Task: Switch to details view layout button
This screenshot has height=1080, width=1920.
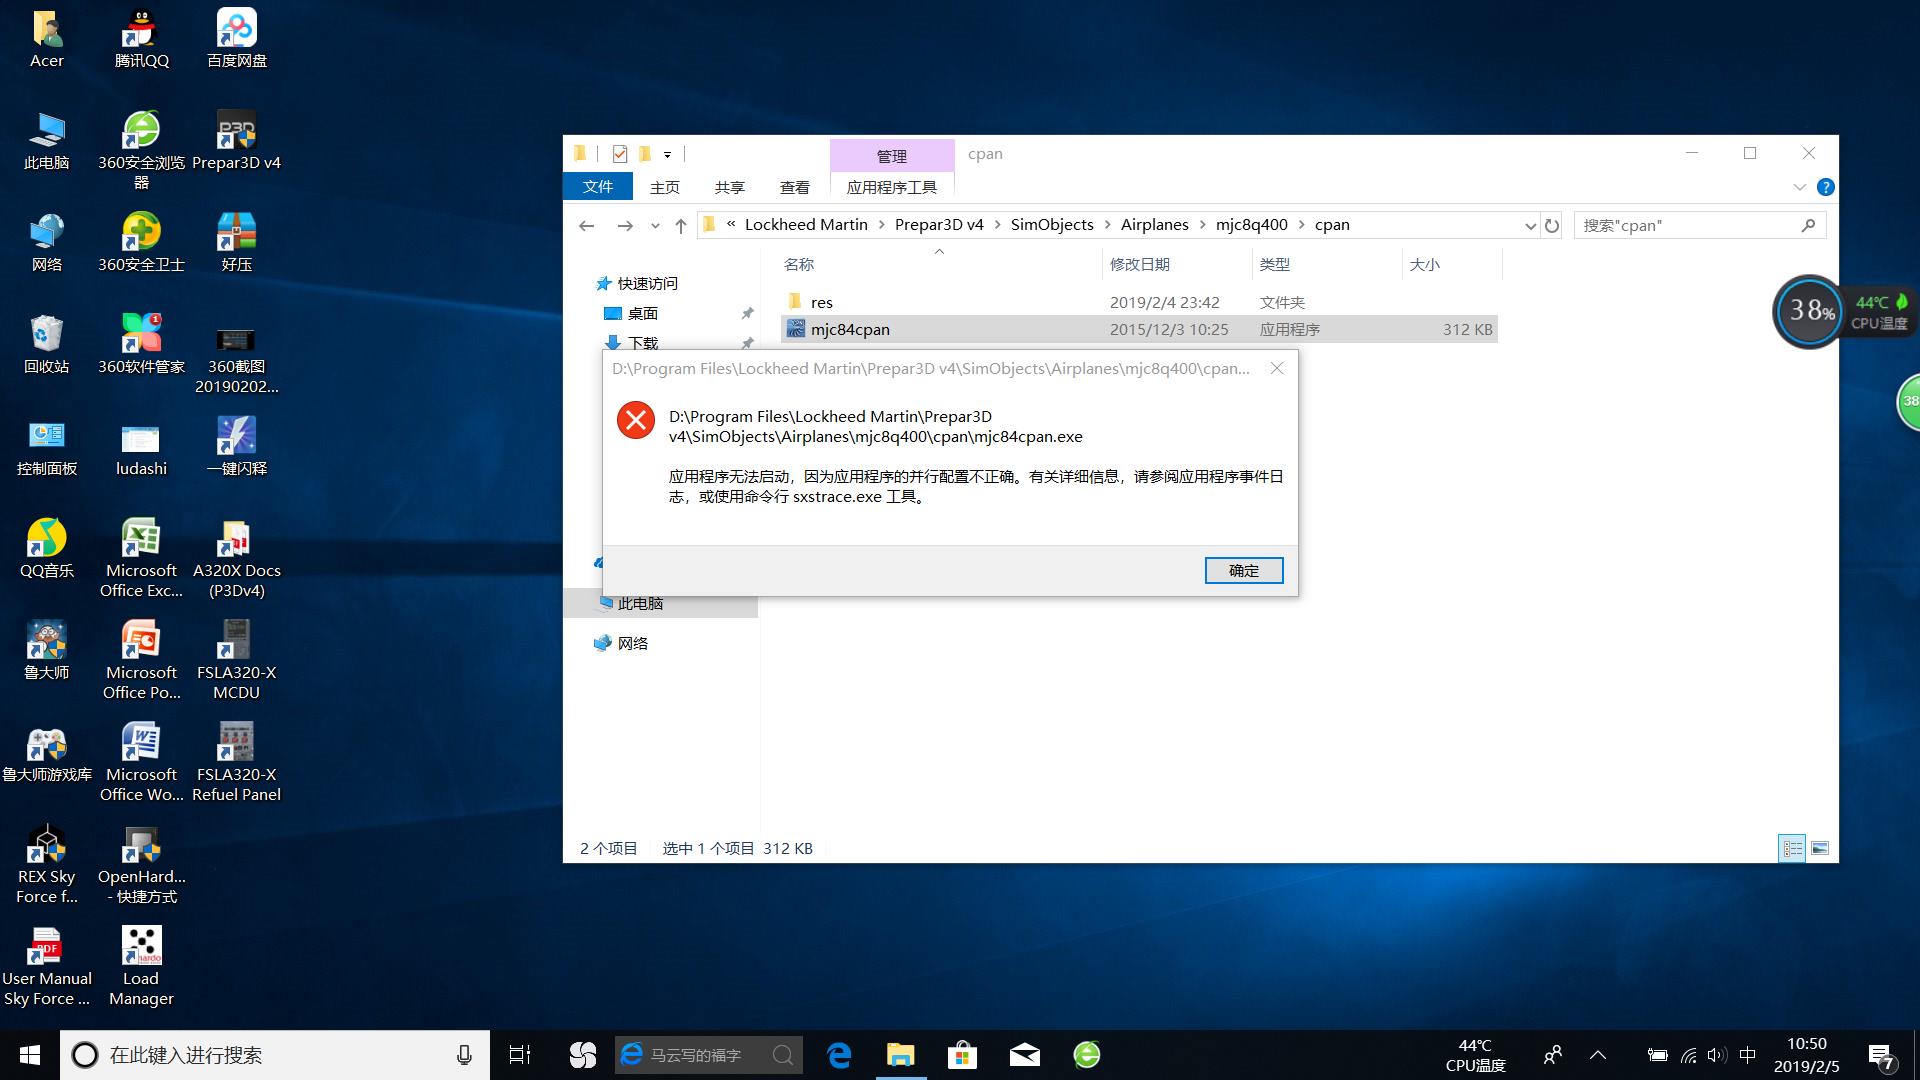Action: [1792, 848]
